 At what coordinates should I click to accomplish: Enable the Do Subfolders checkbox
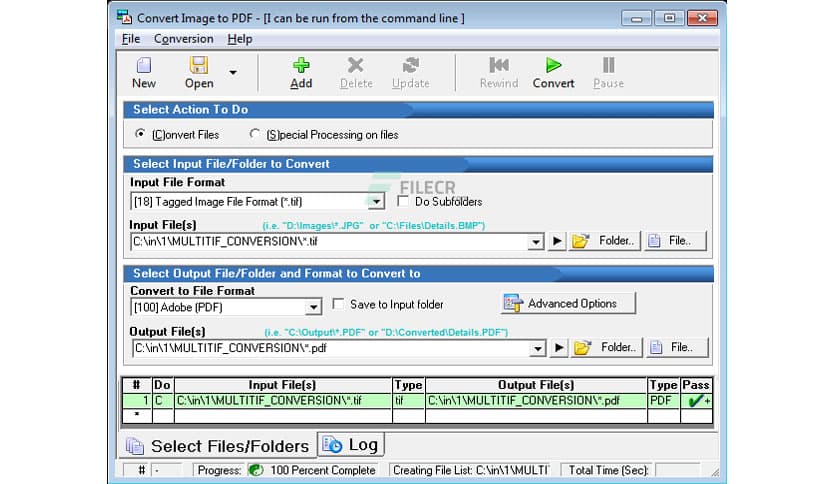coord(403,201)
